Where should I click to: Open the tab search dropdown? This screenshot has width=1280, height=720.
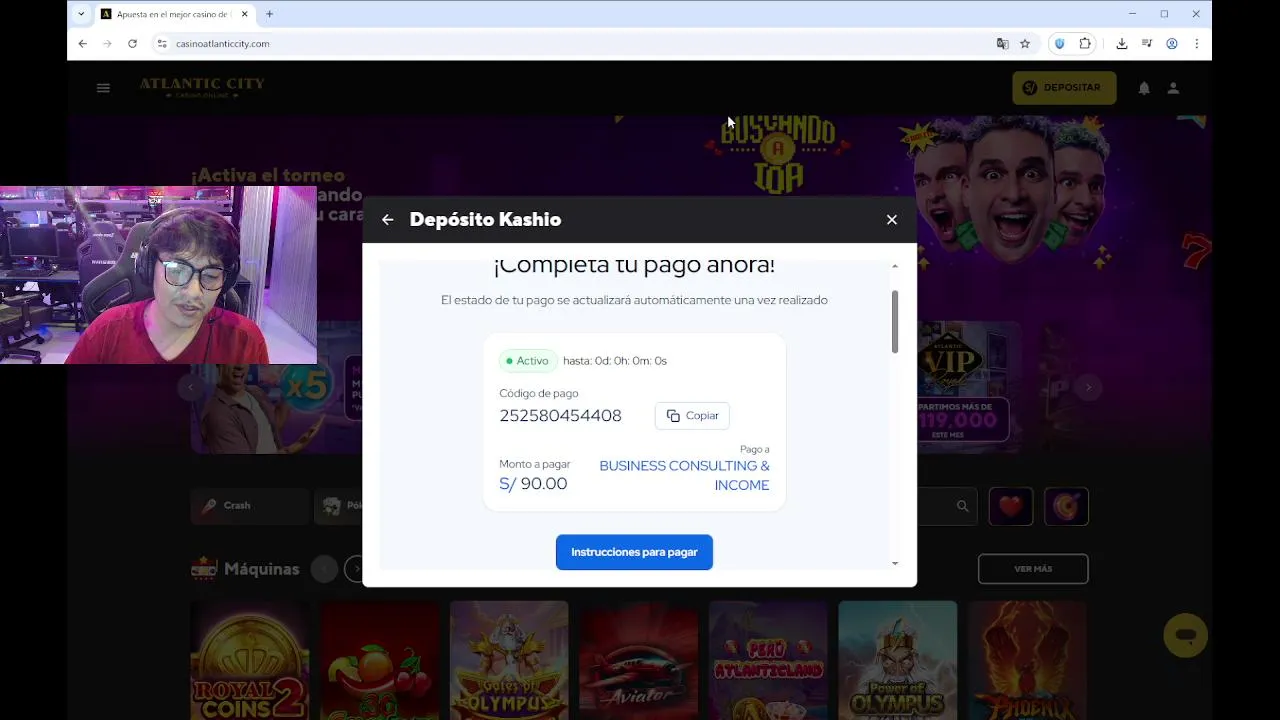pos(81,14)
